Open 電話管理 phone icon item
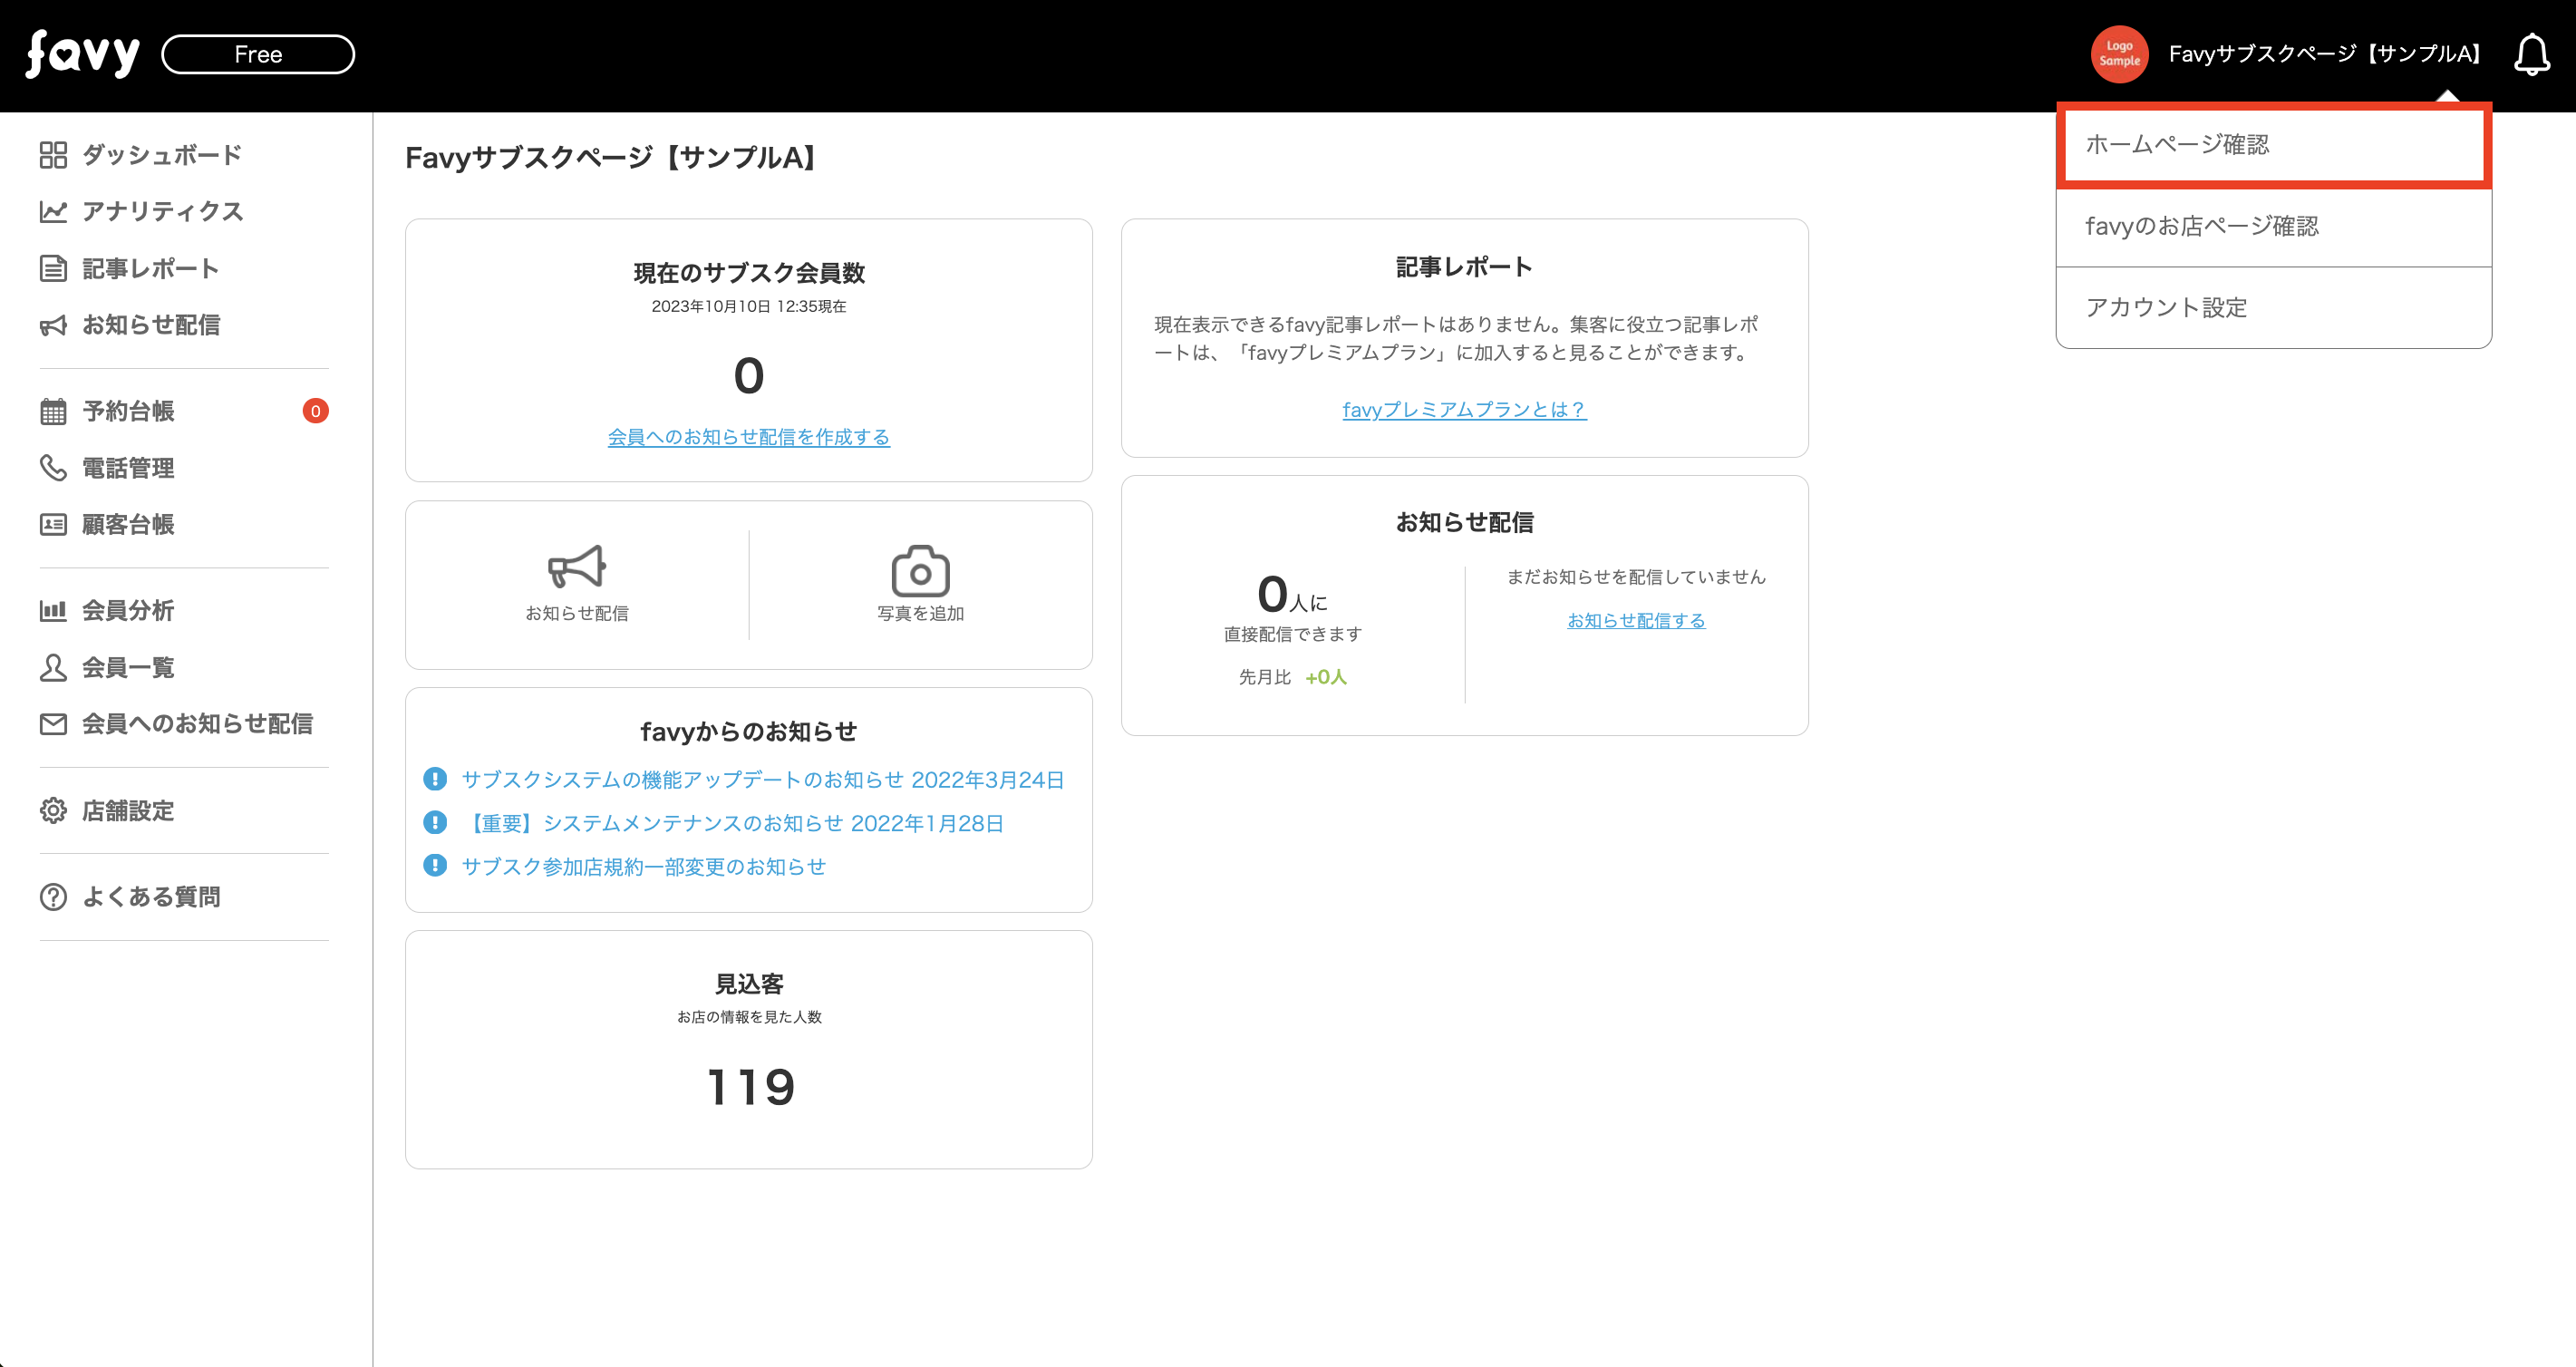The width and height of the screenshot is (2576, 1367). point(53,467)
